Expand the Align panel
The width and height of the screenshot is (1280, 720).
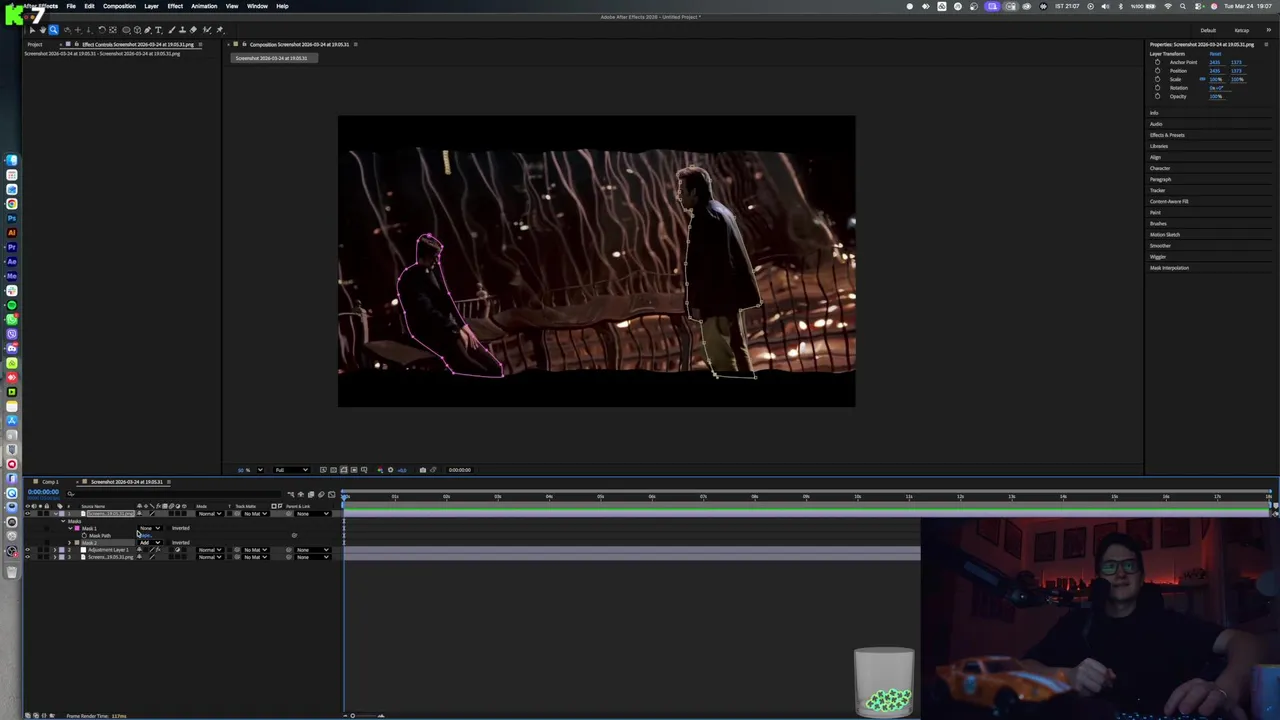(x=1155, y=157)
